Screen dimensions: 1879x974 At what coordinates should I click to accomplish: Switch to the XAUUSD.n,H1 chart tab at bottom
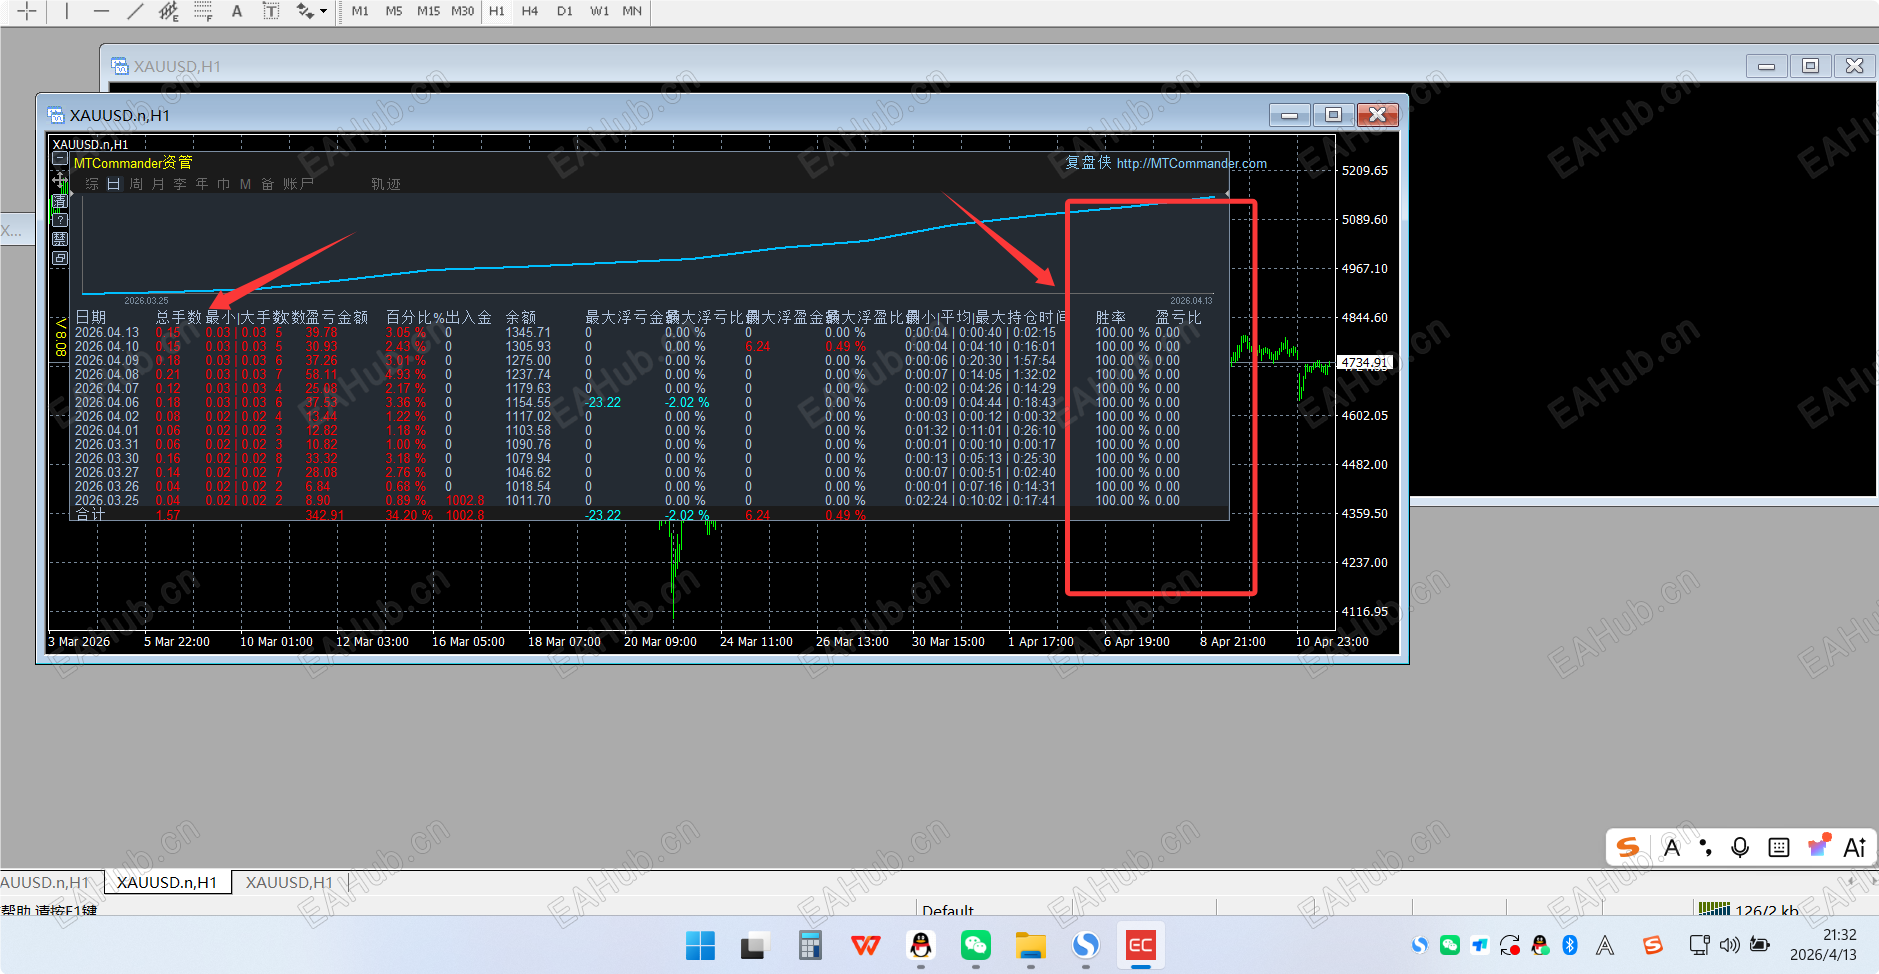pos(166,883)
